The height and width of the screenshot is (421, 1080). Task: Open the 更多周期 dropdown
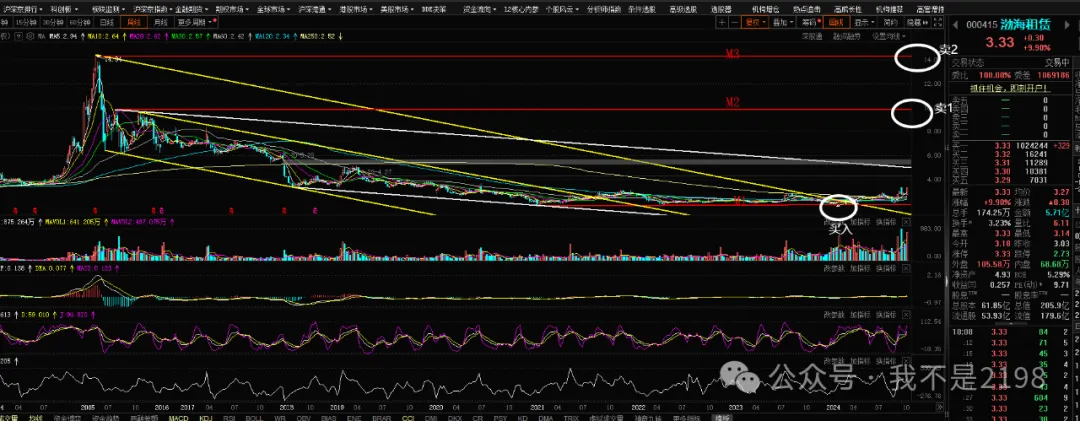[x=195, y=23]
